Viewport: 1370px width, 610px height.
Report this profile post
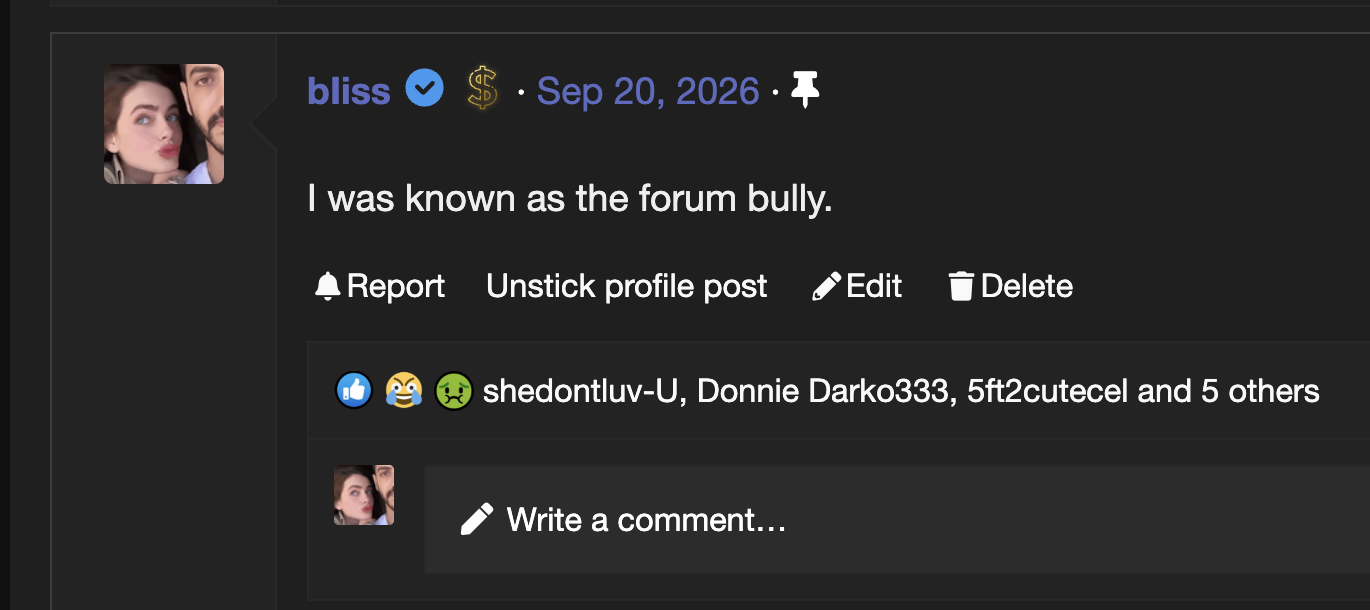point(380,287)
